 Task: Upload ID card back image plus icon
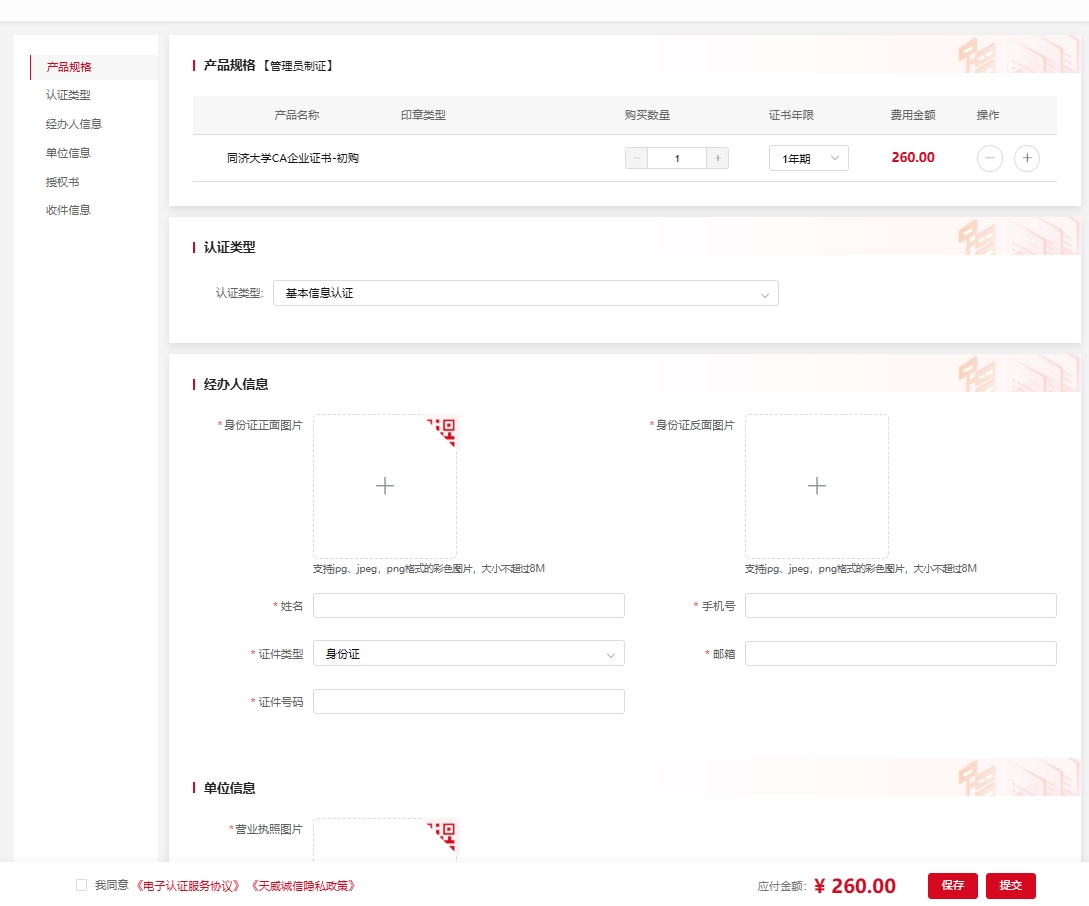point(816,486)
